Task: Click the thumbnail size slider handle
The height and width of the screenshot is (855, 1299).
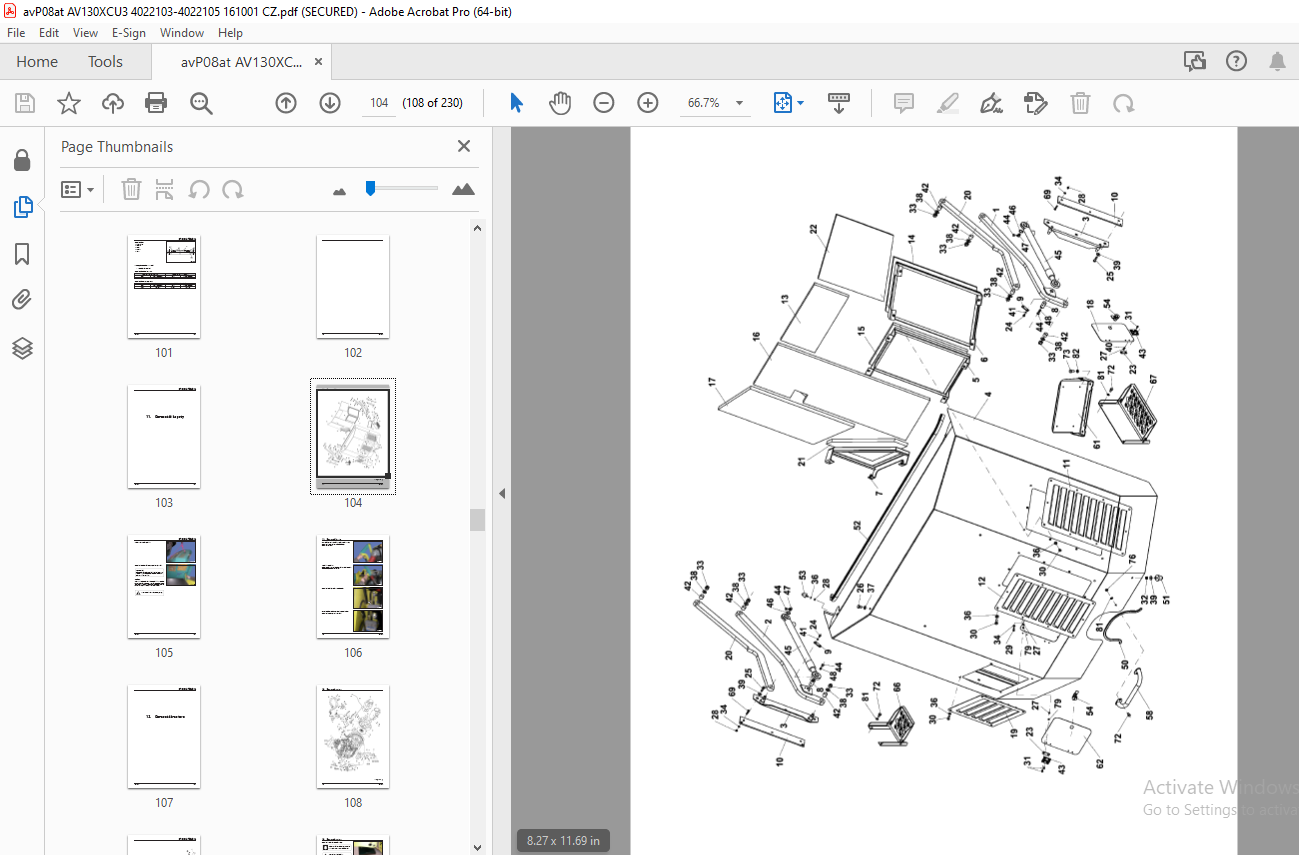Action: (370, 187)
